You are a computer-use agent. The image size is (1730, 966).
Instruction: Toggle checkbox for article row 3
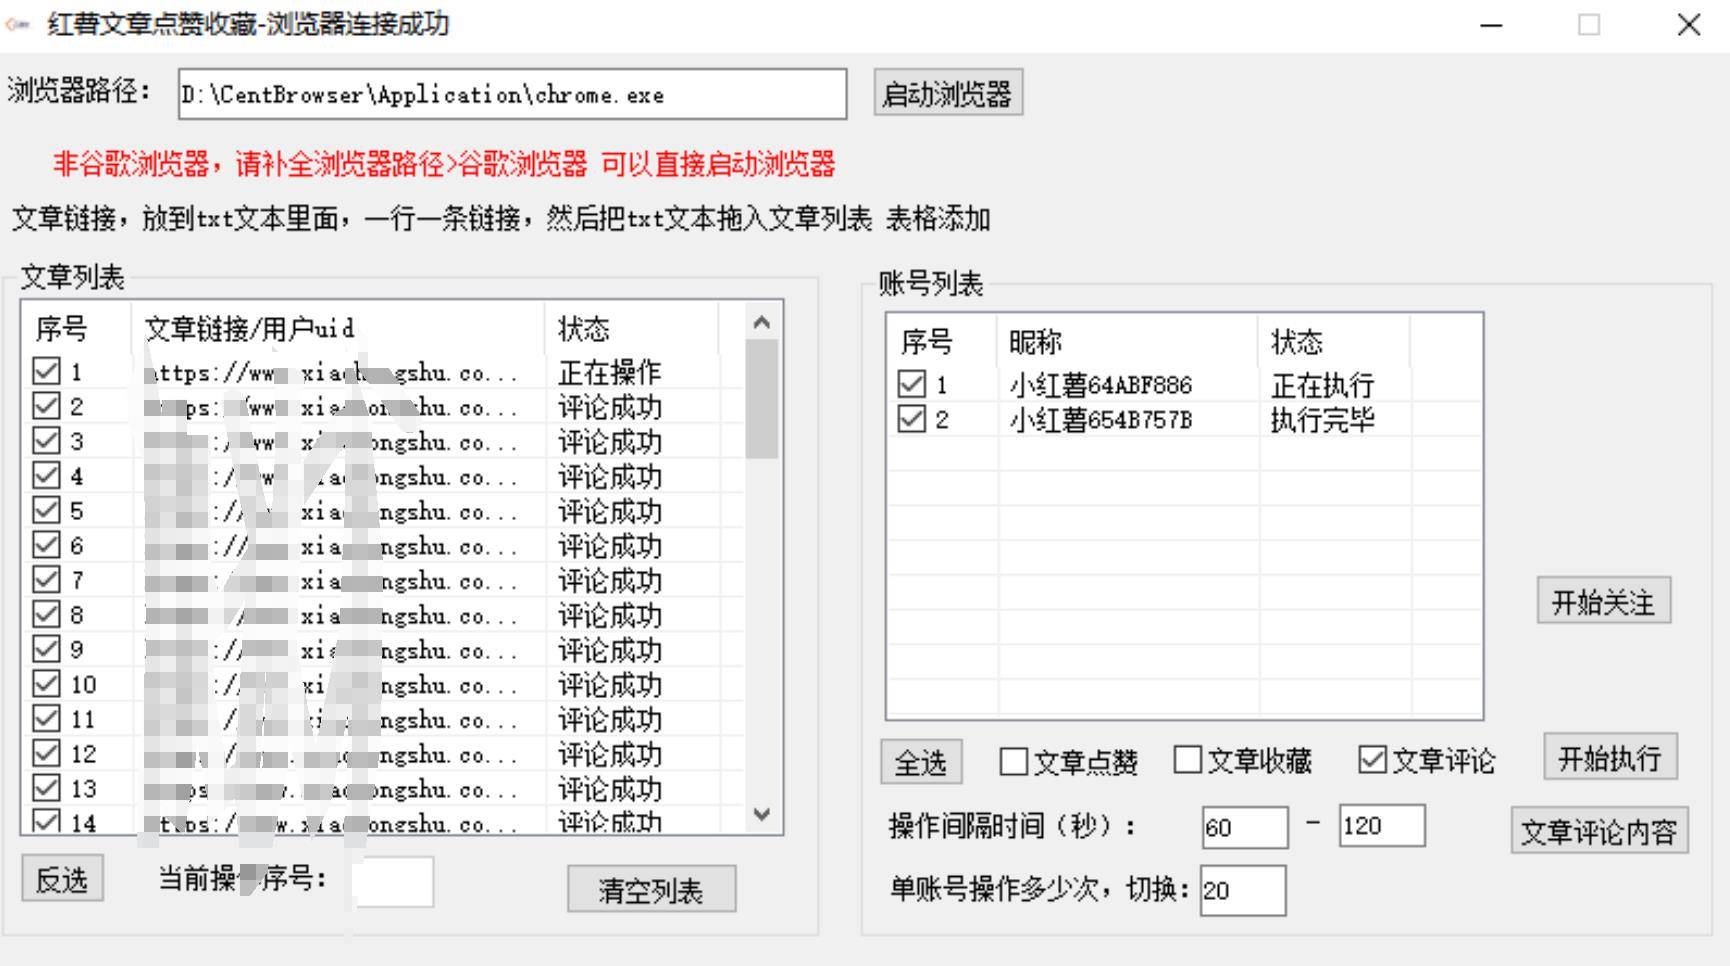tap(46, 440)
